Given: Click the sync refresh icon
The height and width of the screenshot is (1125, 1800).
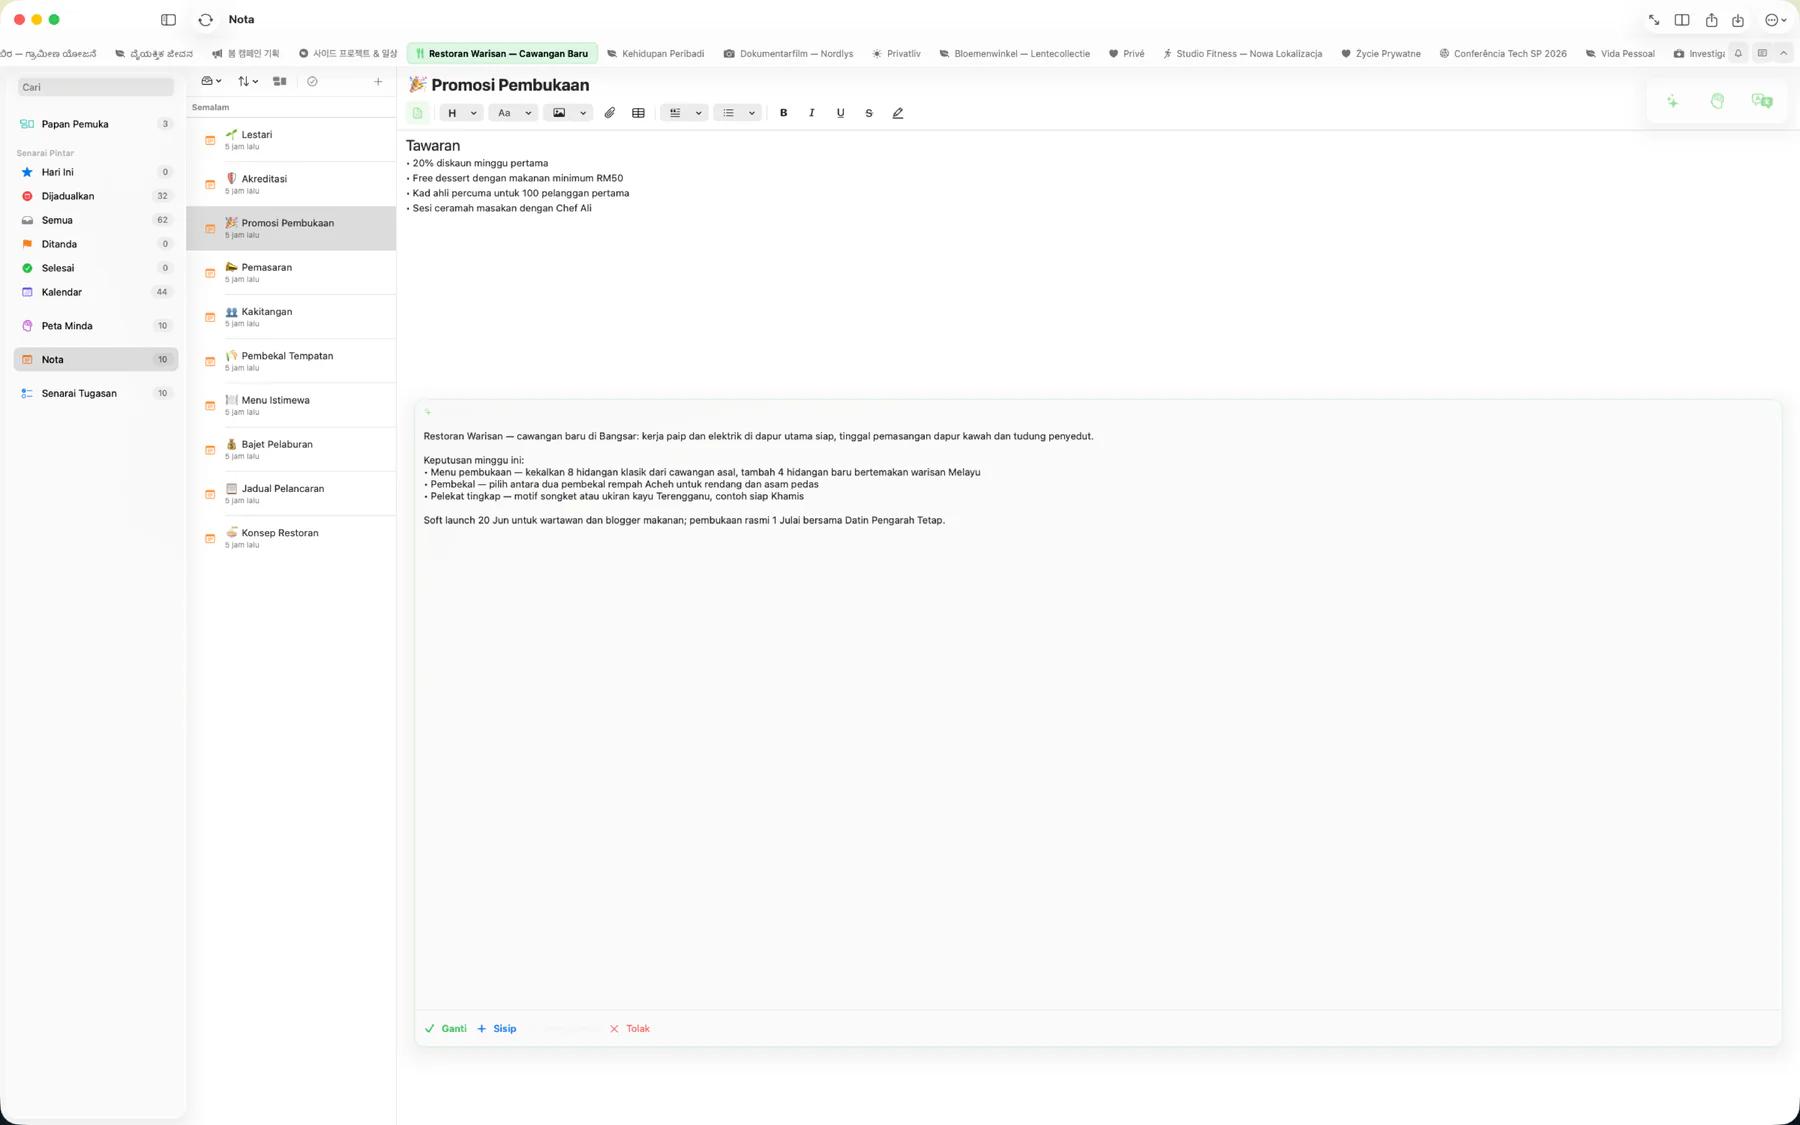Looking at the screenshot, I should (206, 20).
